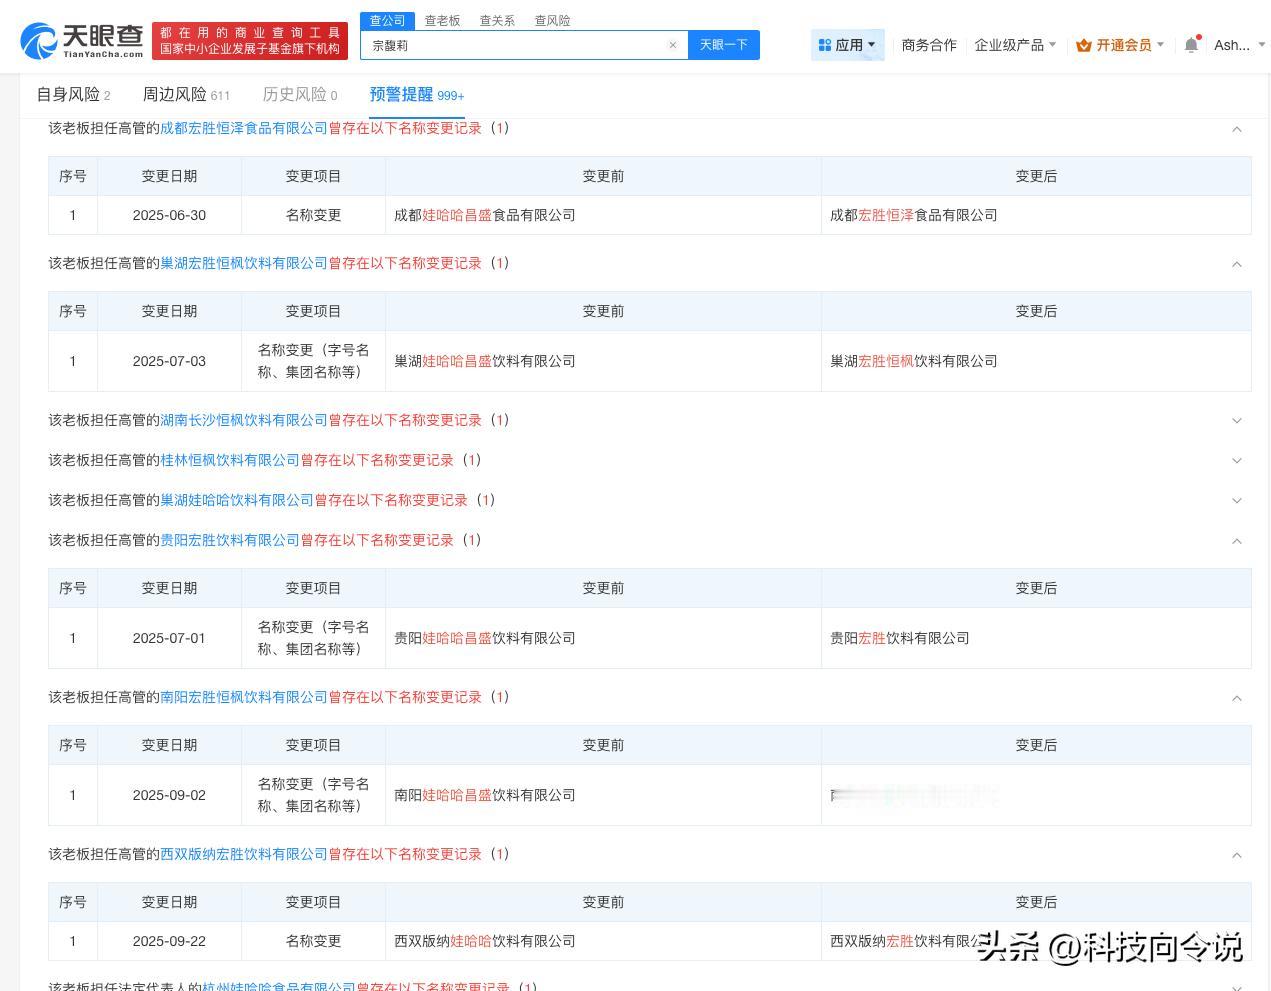
Task: Expand the 湖南长沙恒枫饮料 record section
Action: tap(1237, 421)
